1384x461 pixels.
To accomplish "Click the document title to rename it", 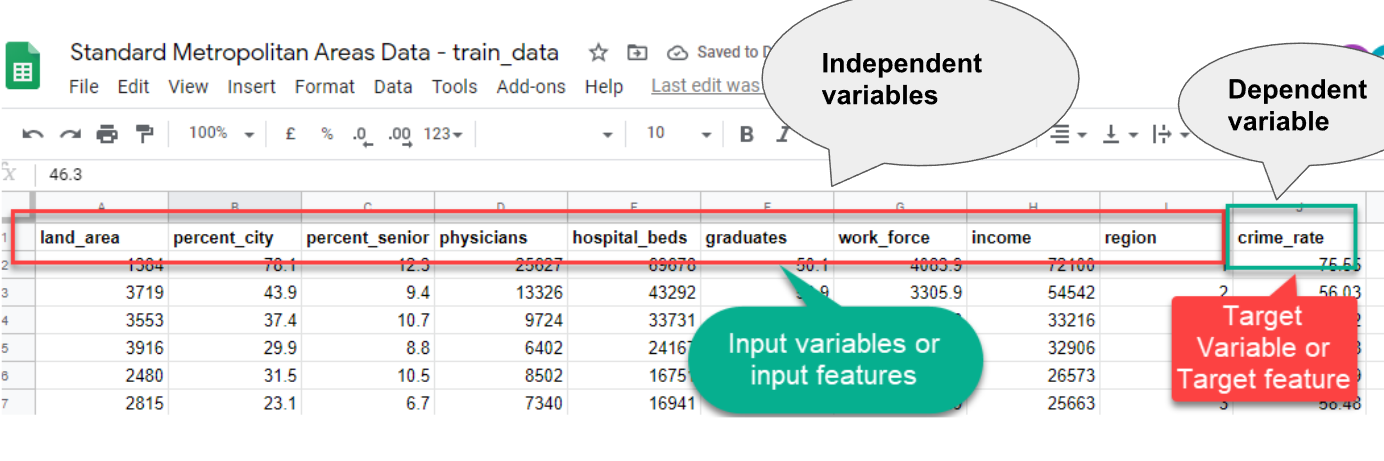I will [x=314, y=52].
